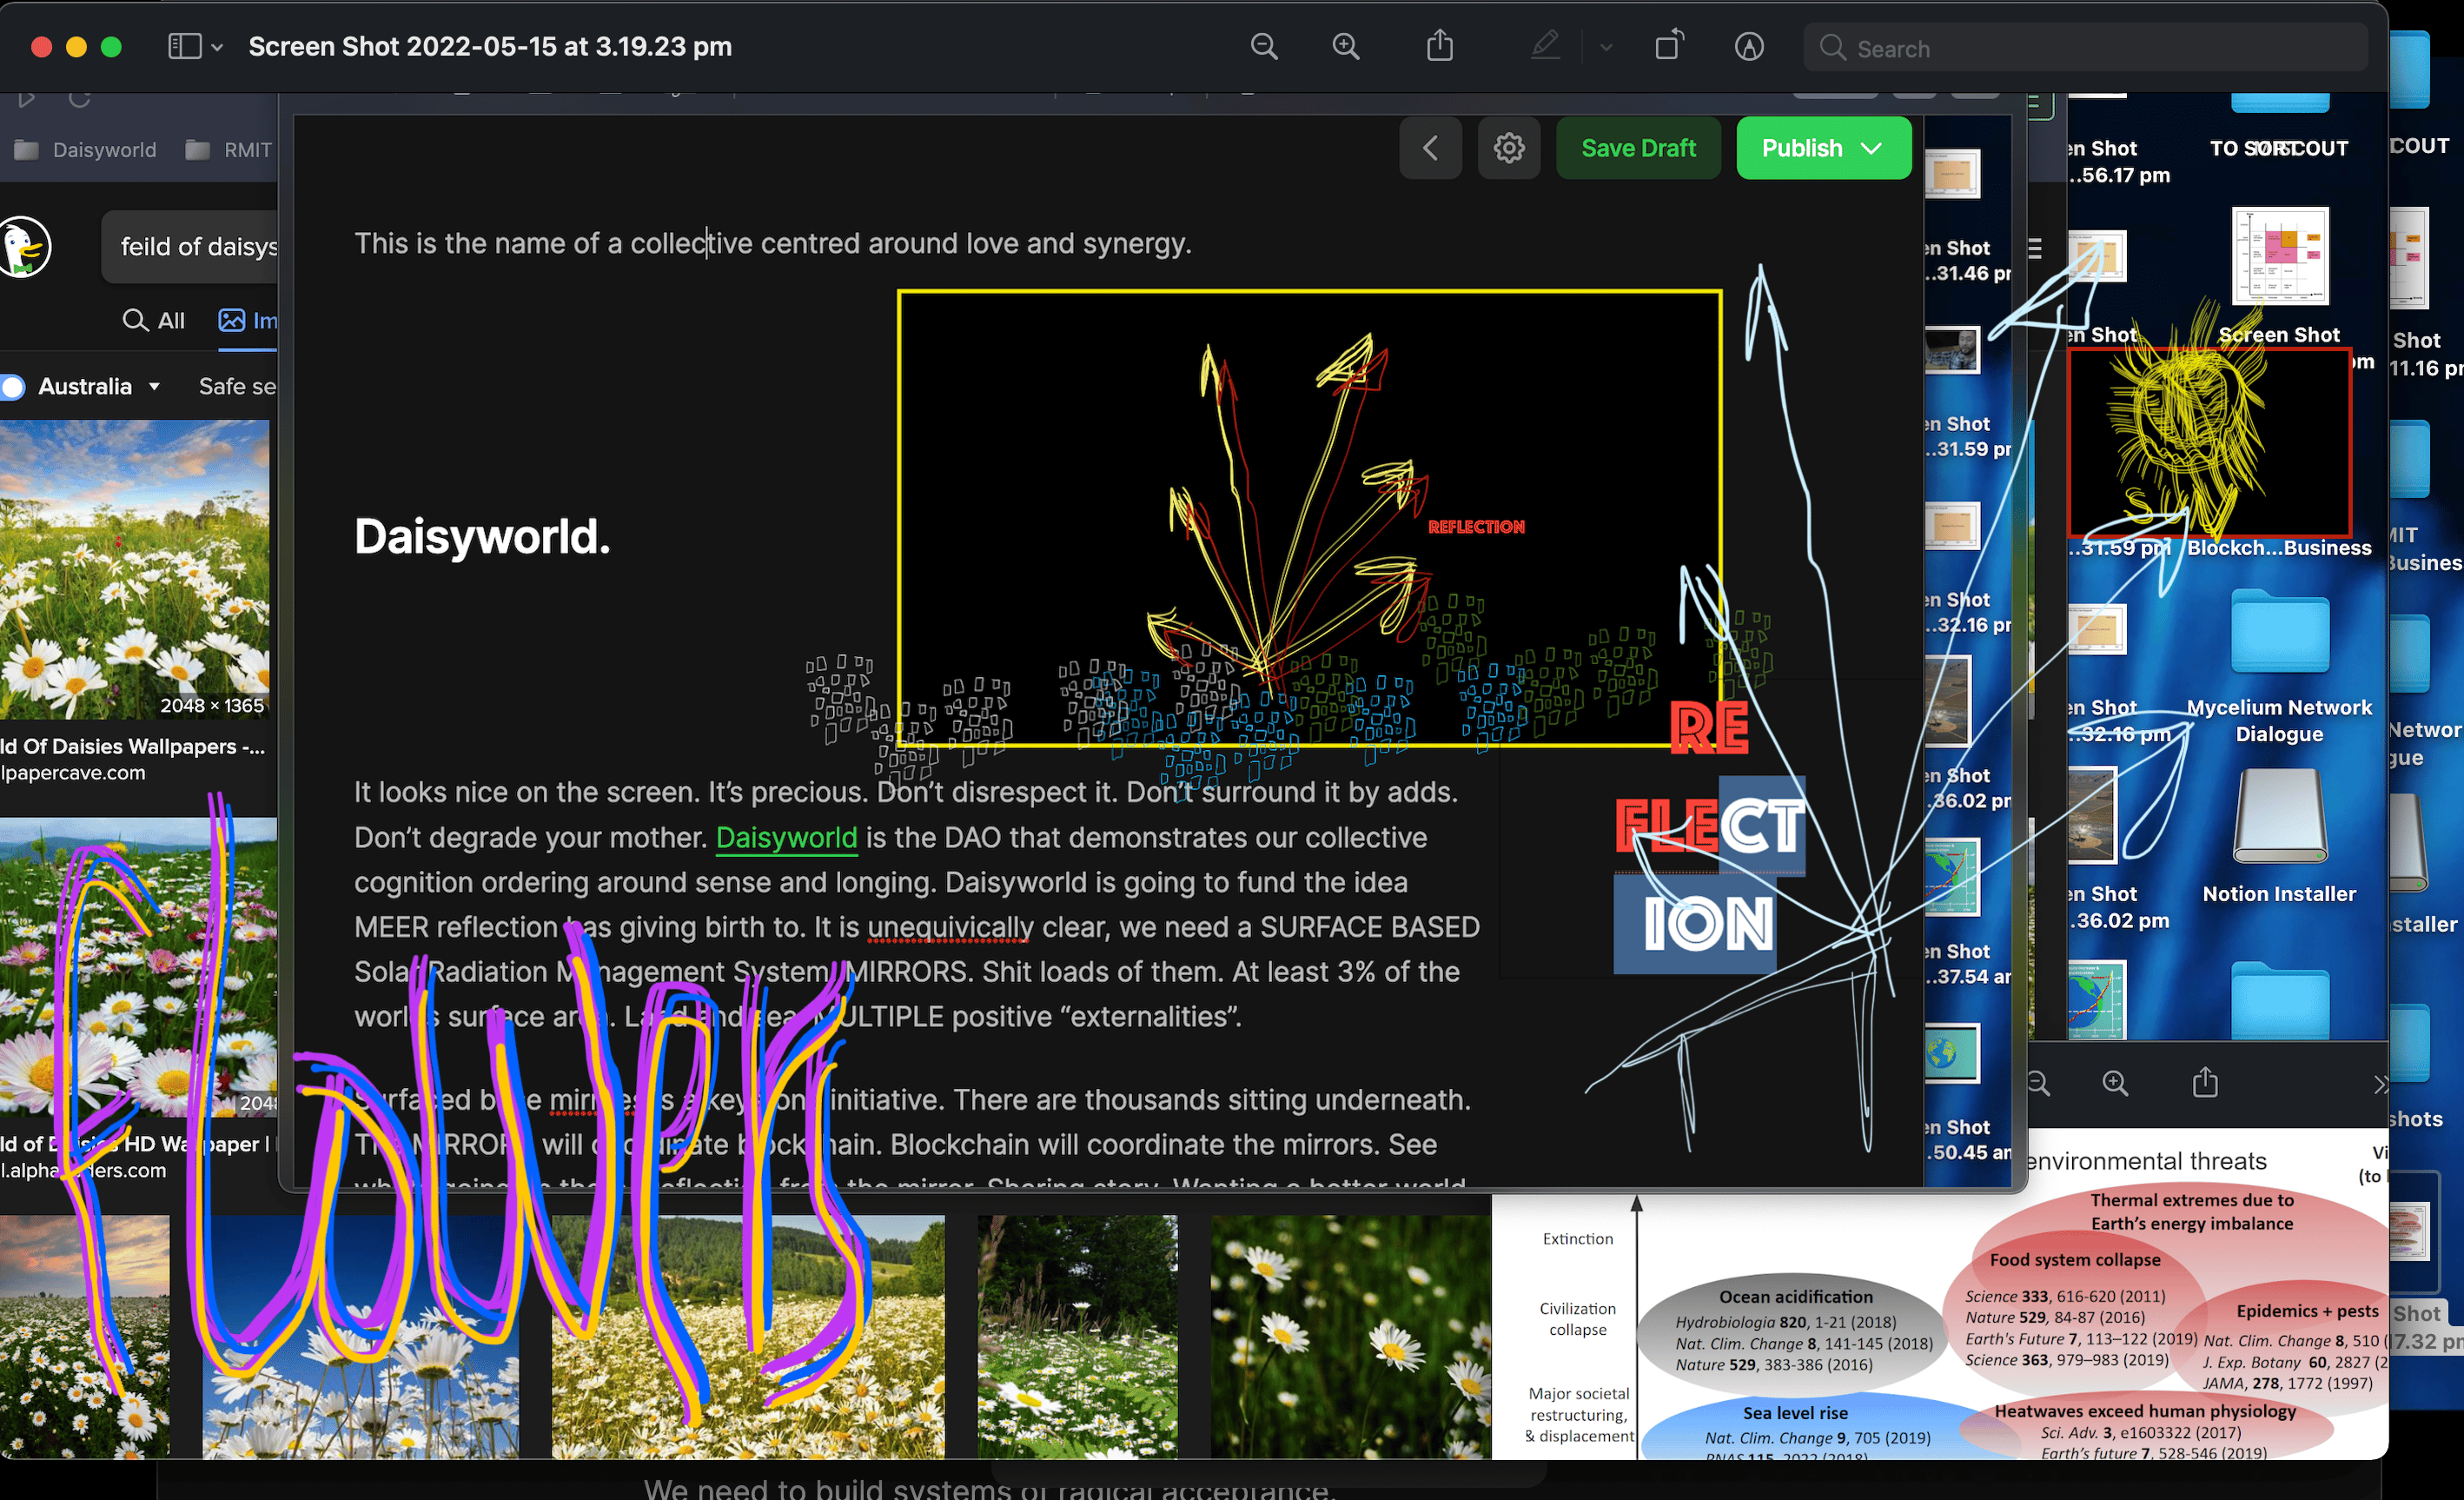This screenshot has width=2464, height=1500.
Task: Open the DuckDuckGo logo home link
Action: pyautogui.click(x=24, y=246)
